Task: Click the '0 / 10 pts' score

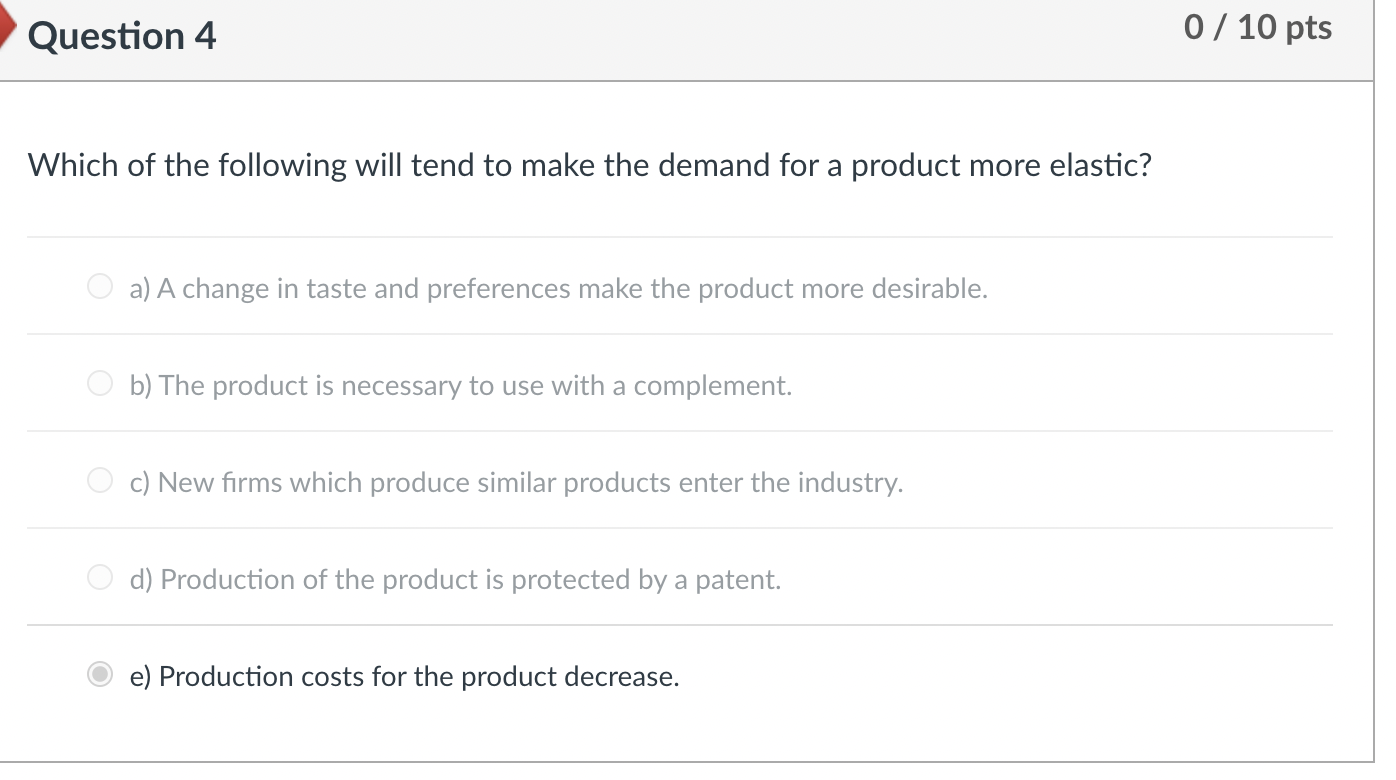Action: point(1257,28)
